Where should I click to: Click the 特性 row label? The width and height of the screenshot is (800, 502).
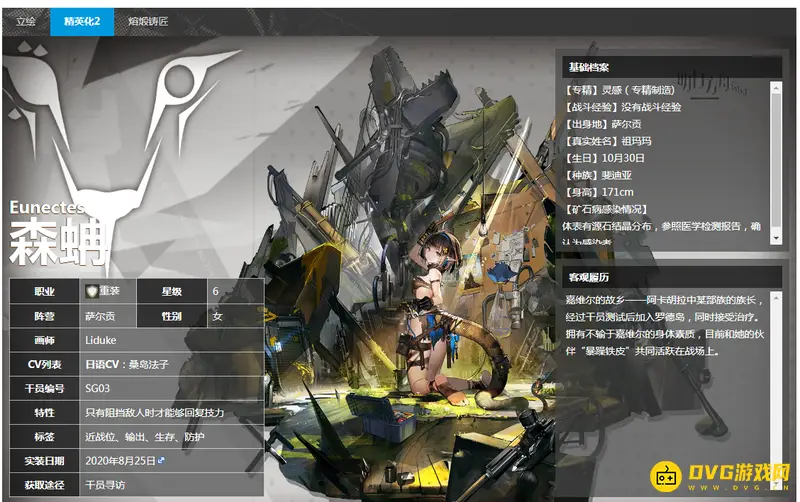pyautogui.click(x=44, y=412)
